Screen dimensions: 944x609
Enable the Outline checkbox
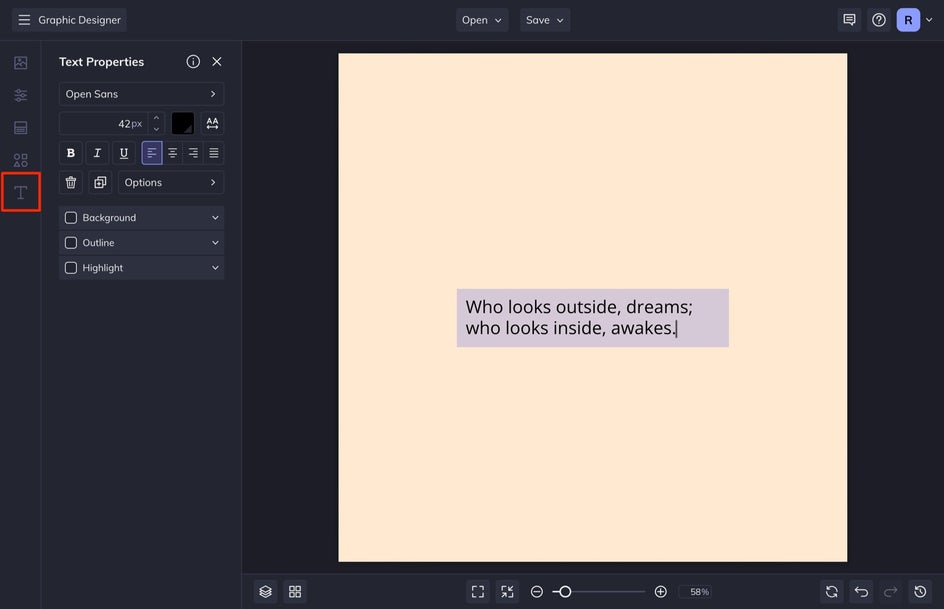point(71,243)
